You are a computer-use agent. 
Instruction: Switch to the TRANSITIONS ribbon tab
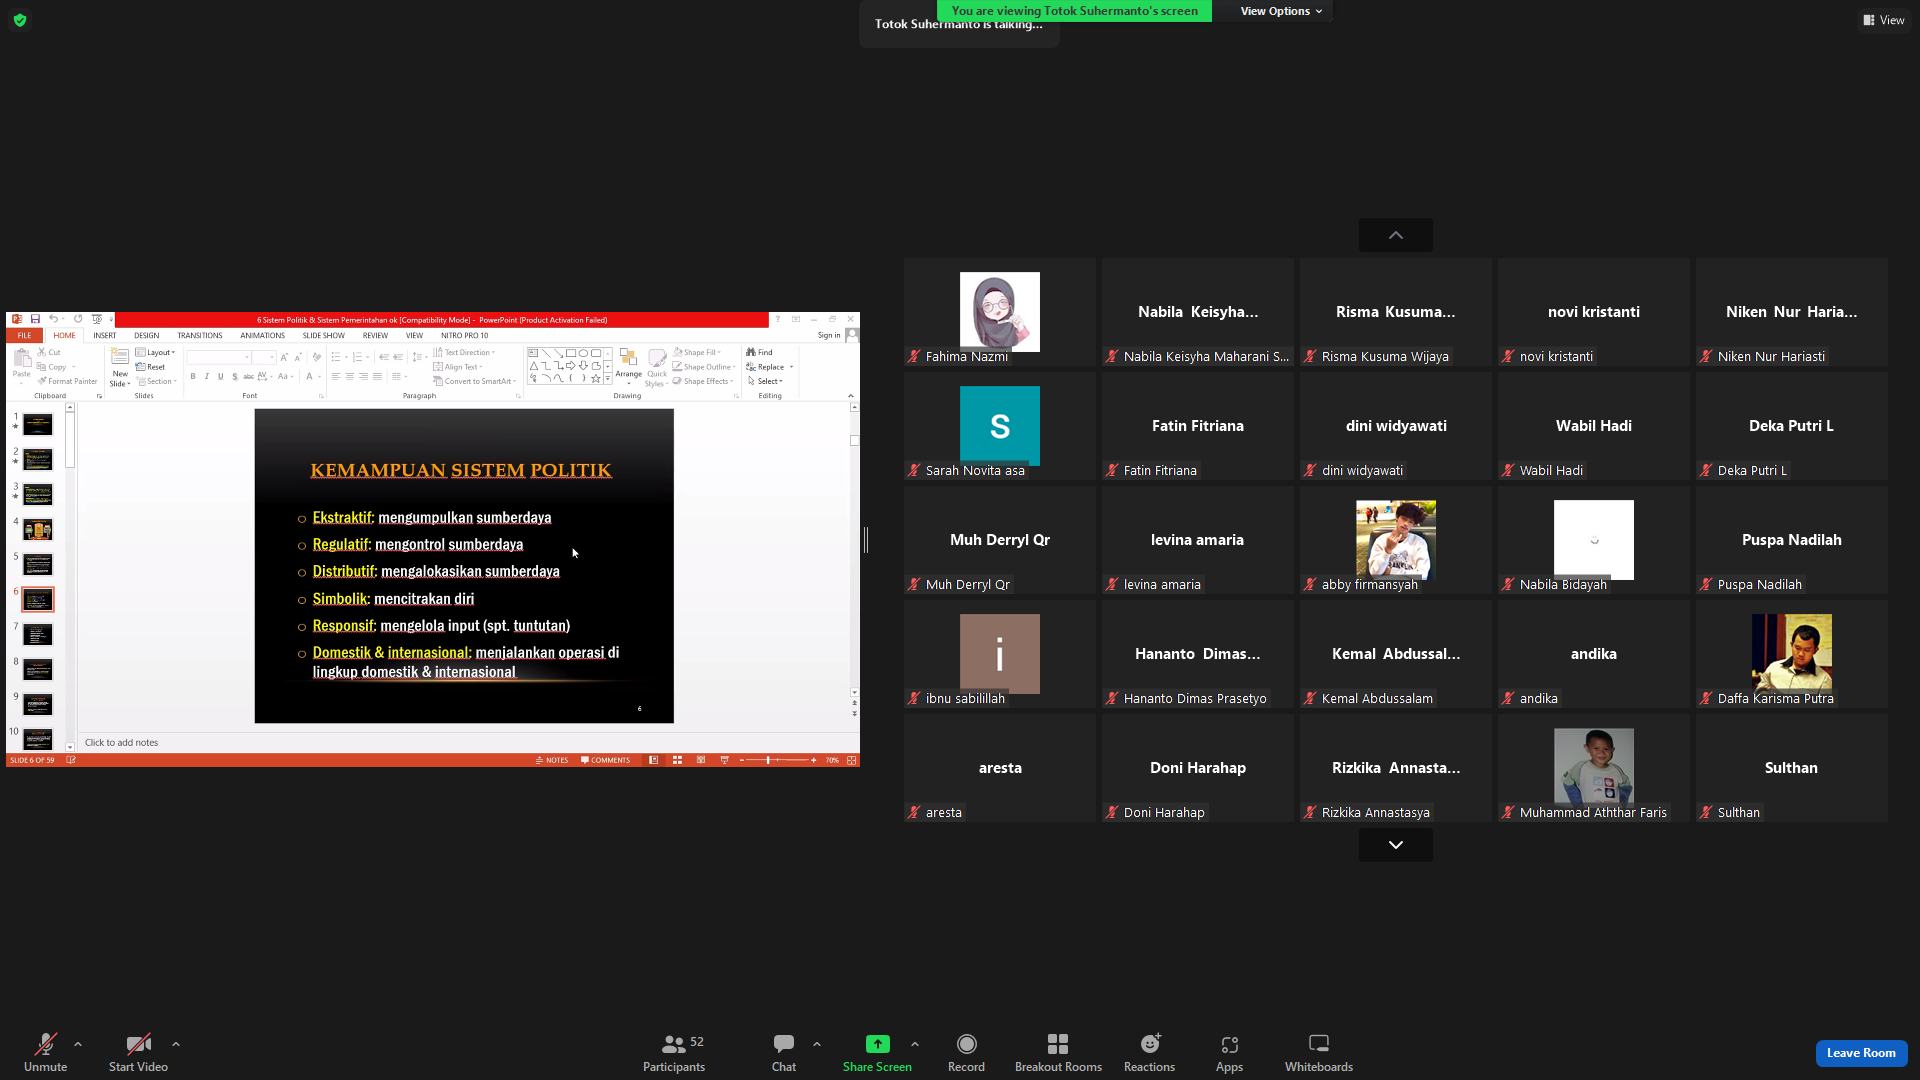coord(200,336)
